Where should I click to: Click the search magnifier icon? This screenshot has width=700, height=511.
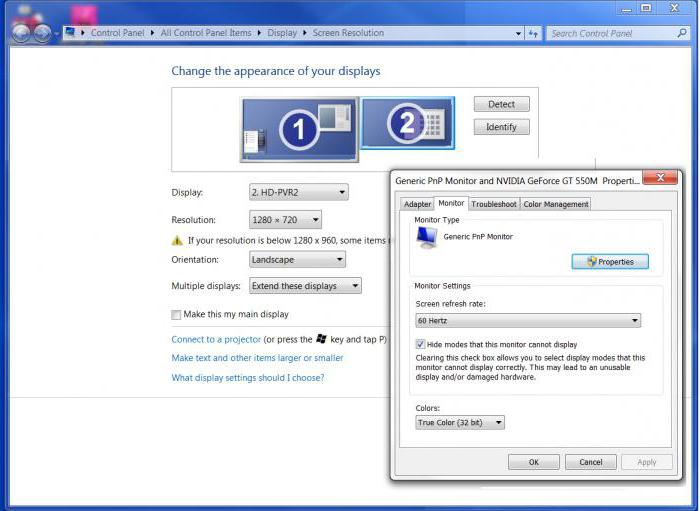(x=681, y=33)
